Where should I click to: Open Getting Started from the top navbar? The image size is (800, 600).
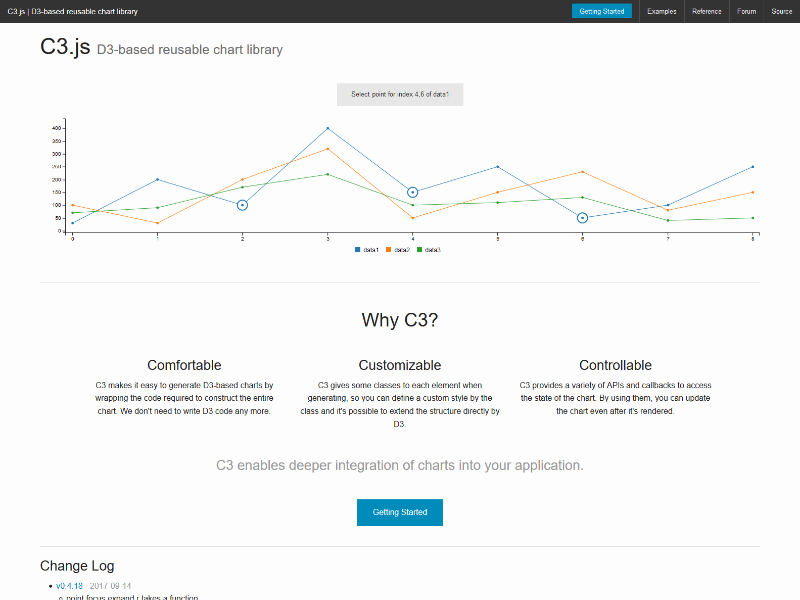click(601, 11)
